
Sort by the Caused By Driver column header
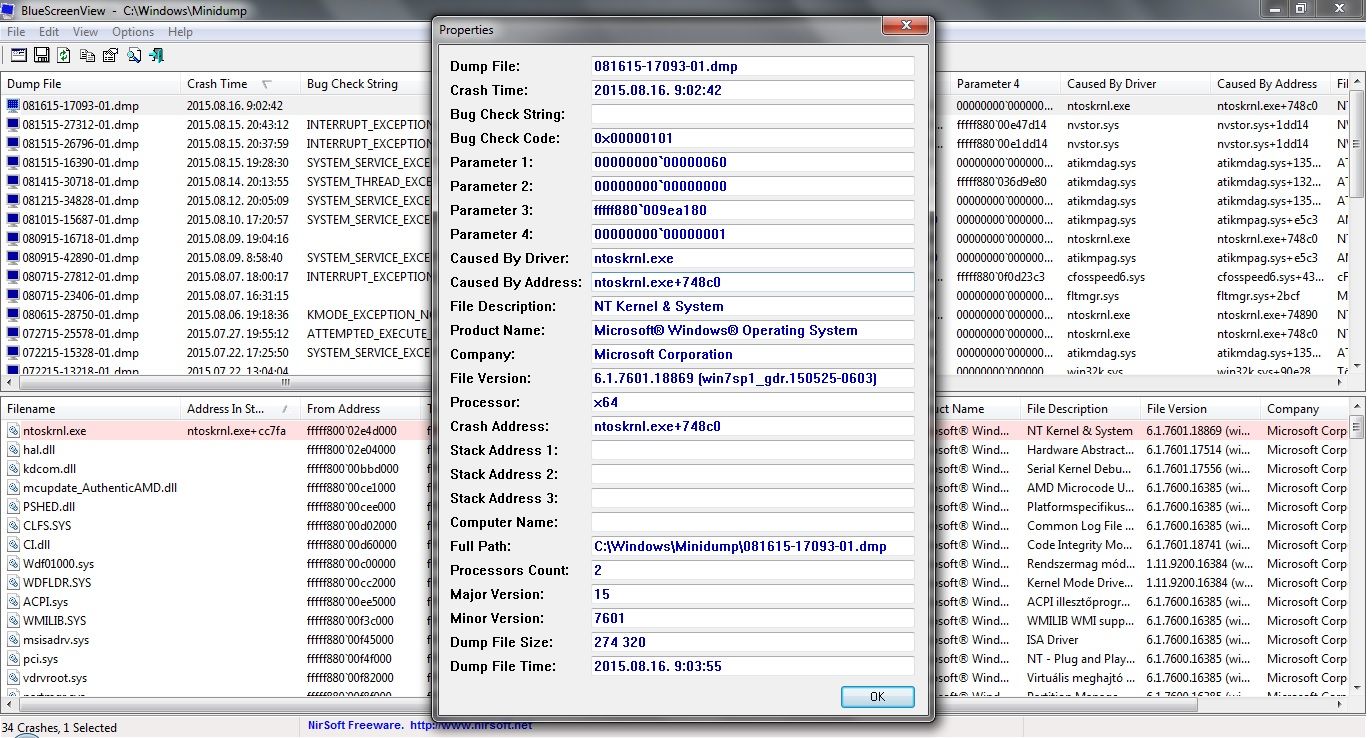(1135, 84)
